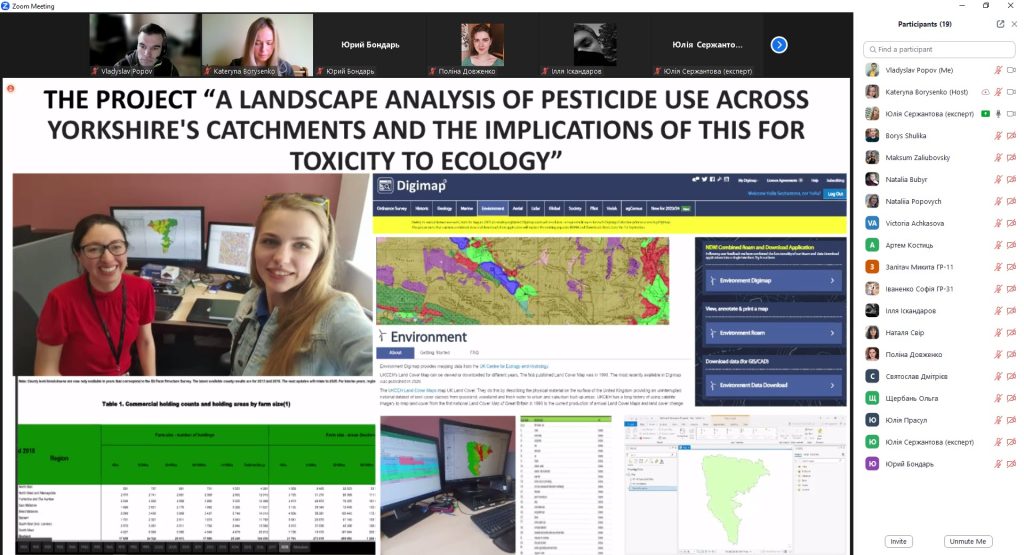Click muted mic icon for Borys Shulika
1024x555 pixels.
point(998,136)
